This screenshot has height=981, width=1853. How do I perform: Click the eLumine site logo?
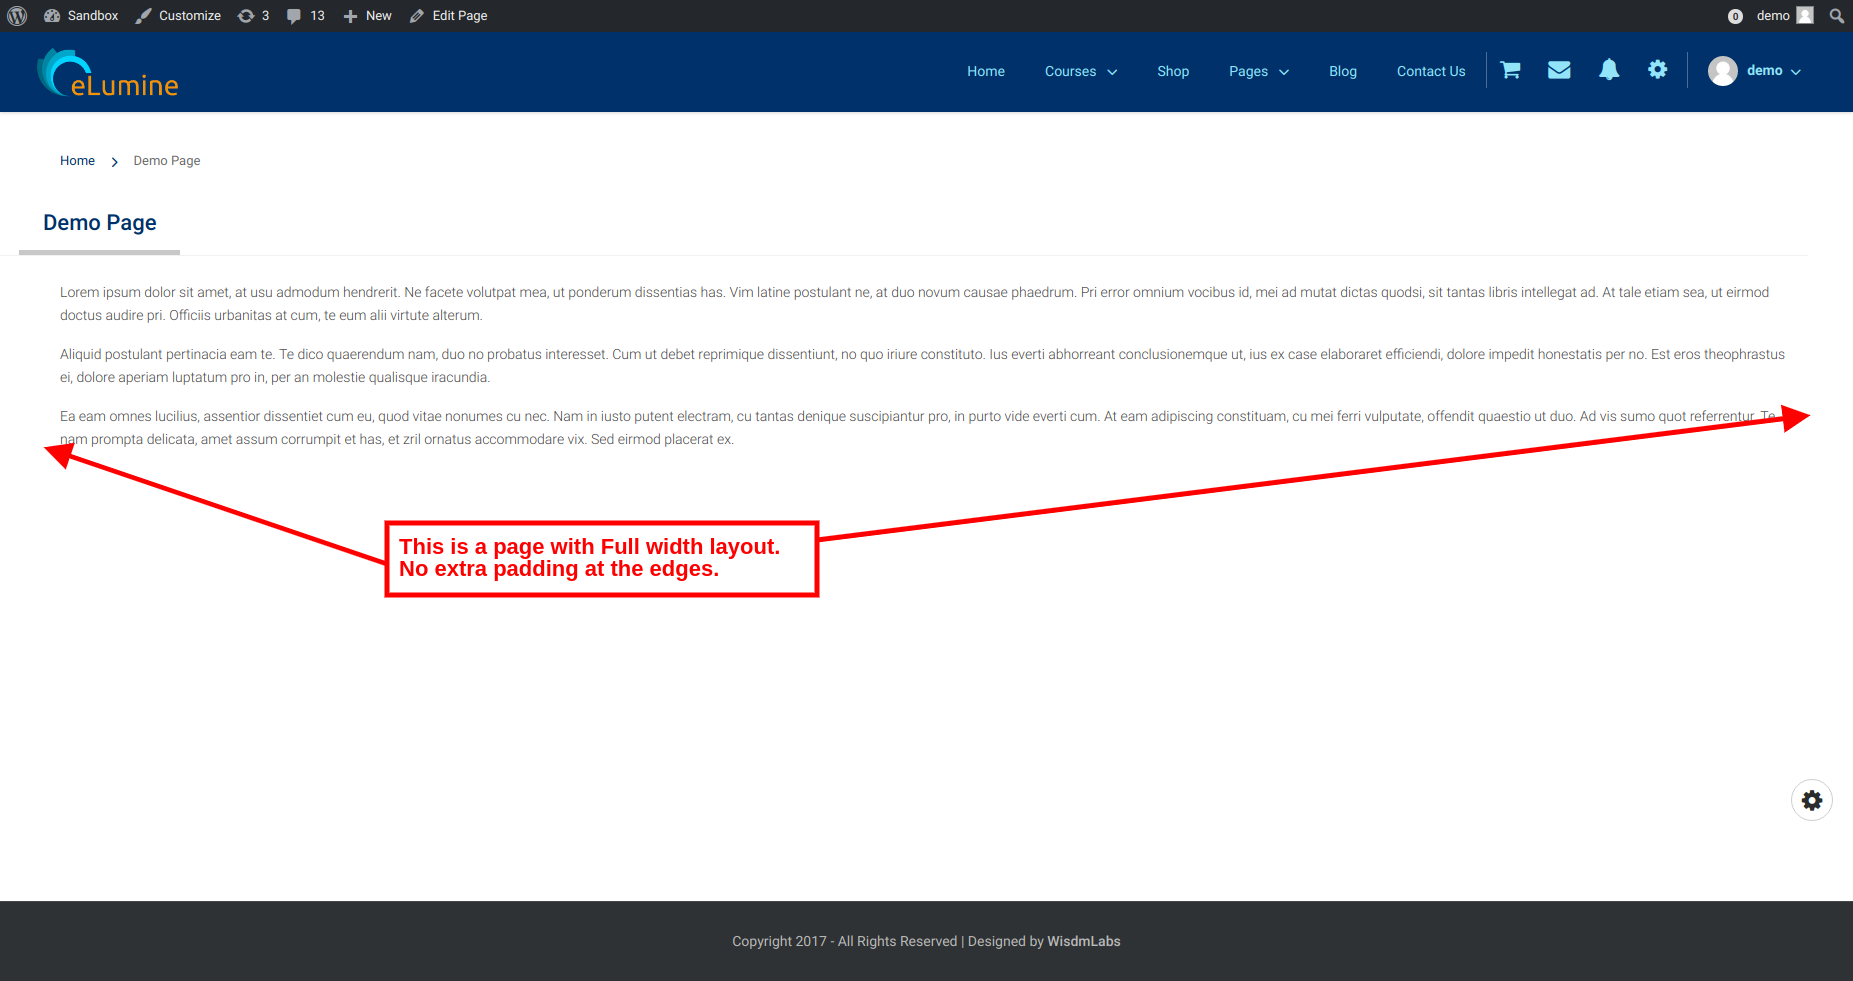[x=108, y=73]
